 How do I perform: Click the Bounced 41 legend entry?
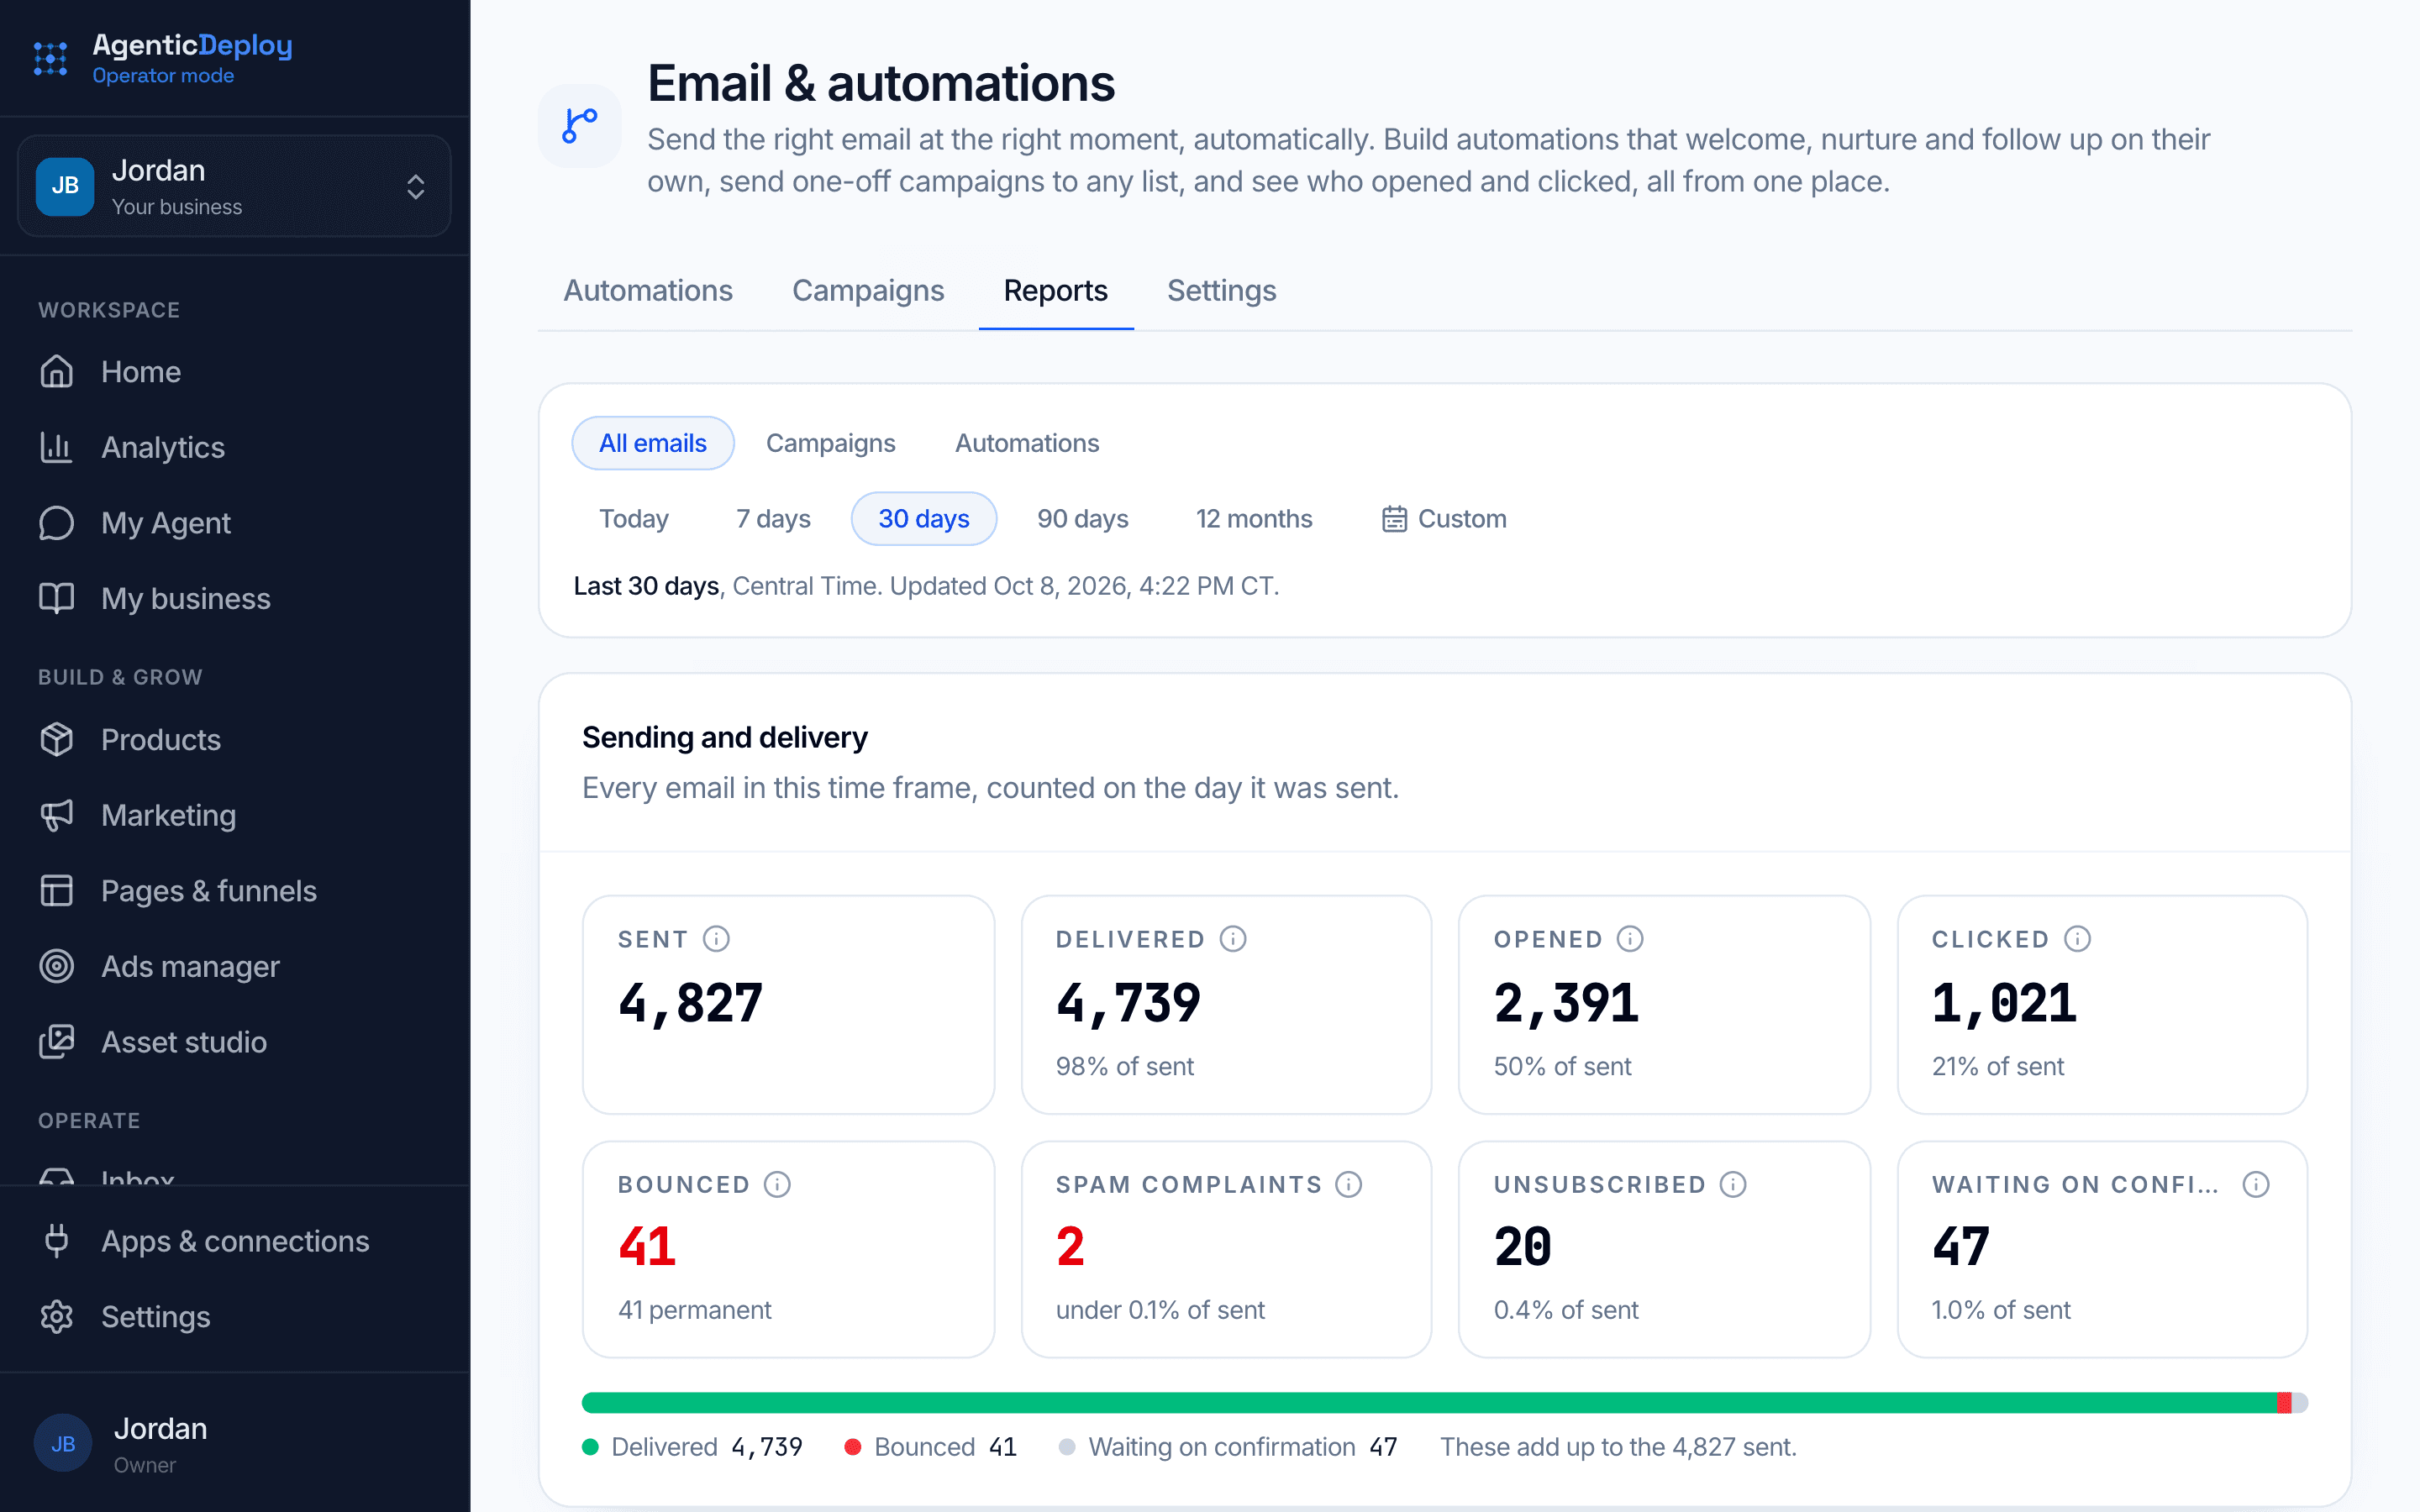pos(931,1447)
